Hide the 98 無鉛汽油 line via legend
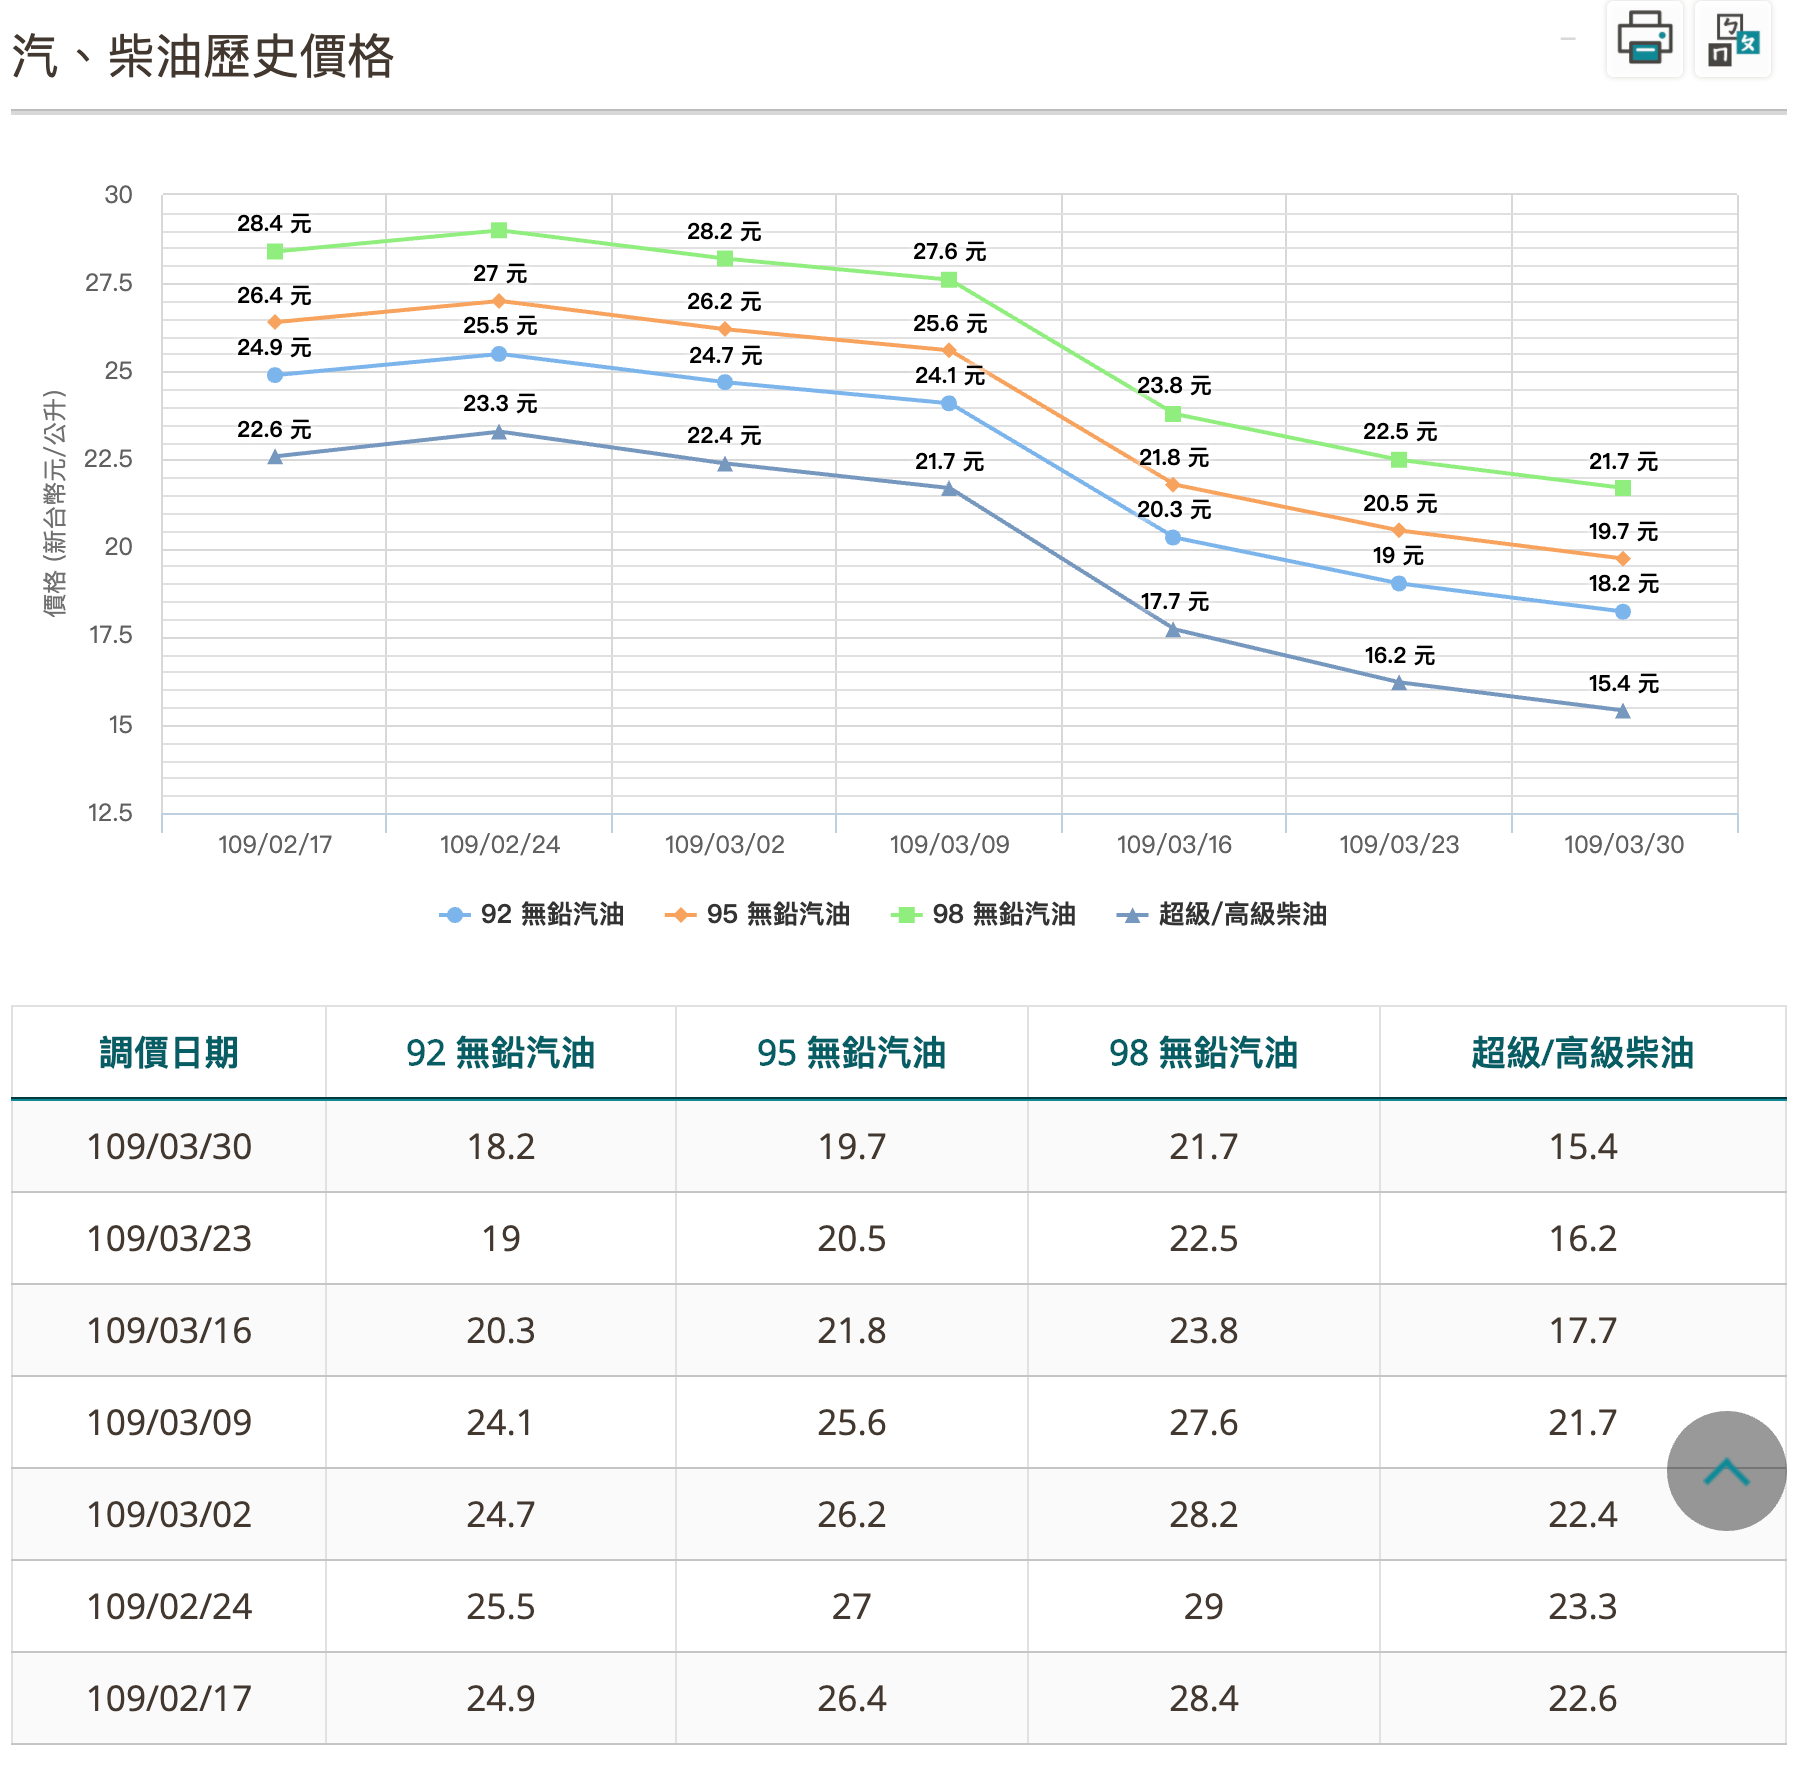This screenshot has height=1765, width=1810. point(984,914)
